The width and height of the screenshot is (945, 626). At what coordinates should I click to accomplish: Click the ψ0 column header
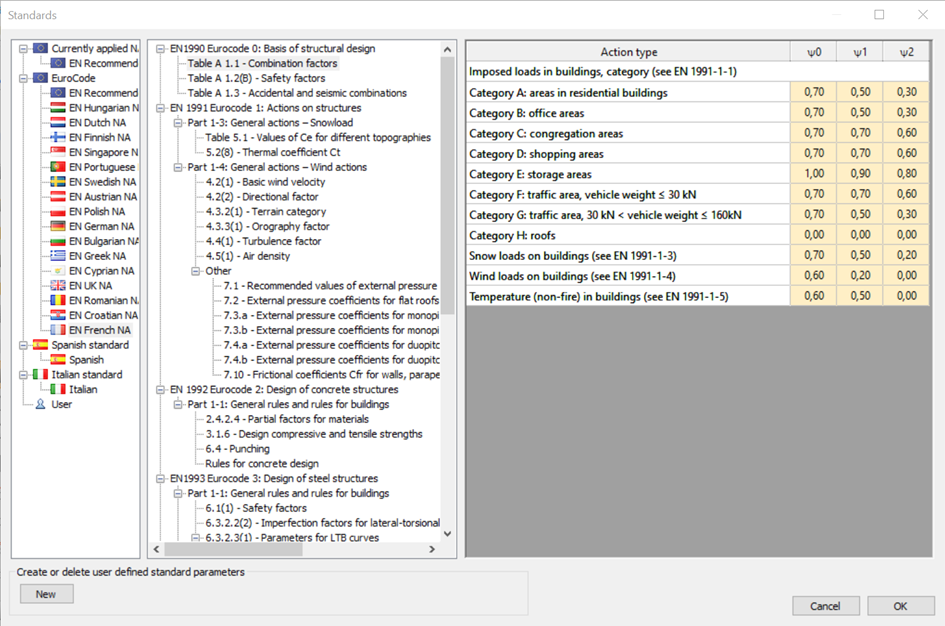(x=814, y=52)
